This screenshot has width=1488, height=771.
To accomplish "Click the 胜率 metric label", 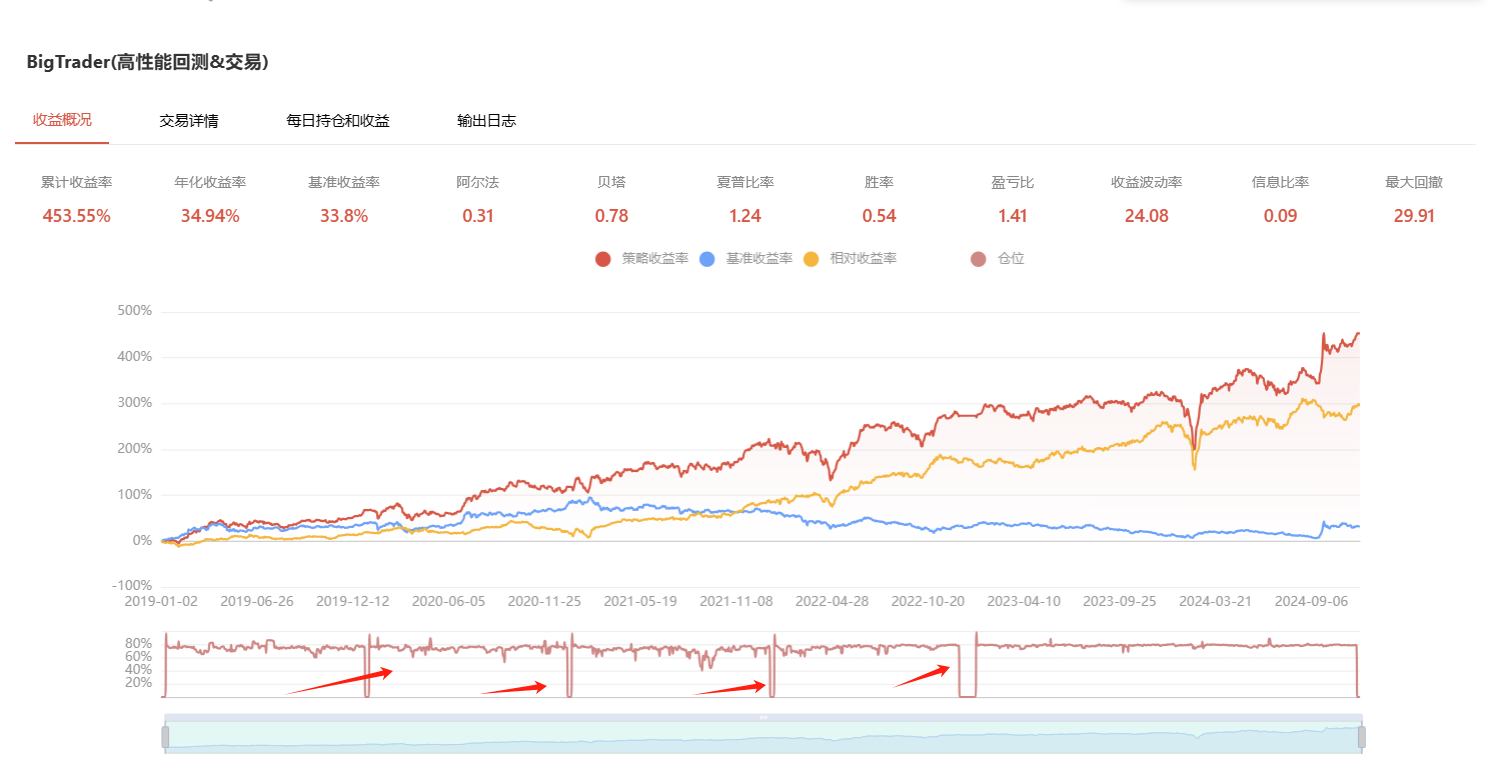I will (x=879, y=183).
